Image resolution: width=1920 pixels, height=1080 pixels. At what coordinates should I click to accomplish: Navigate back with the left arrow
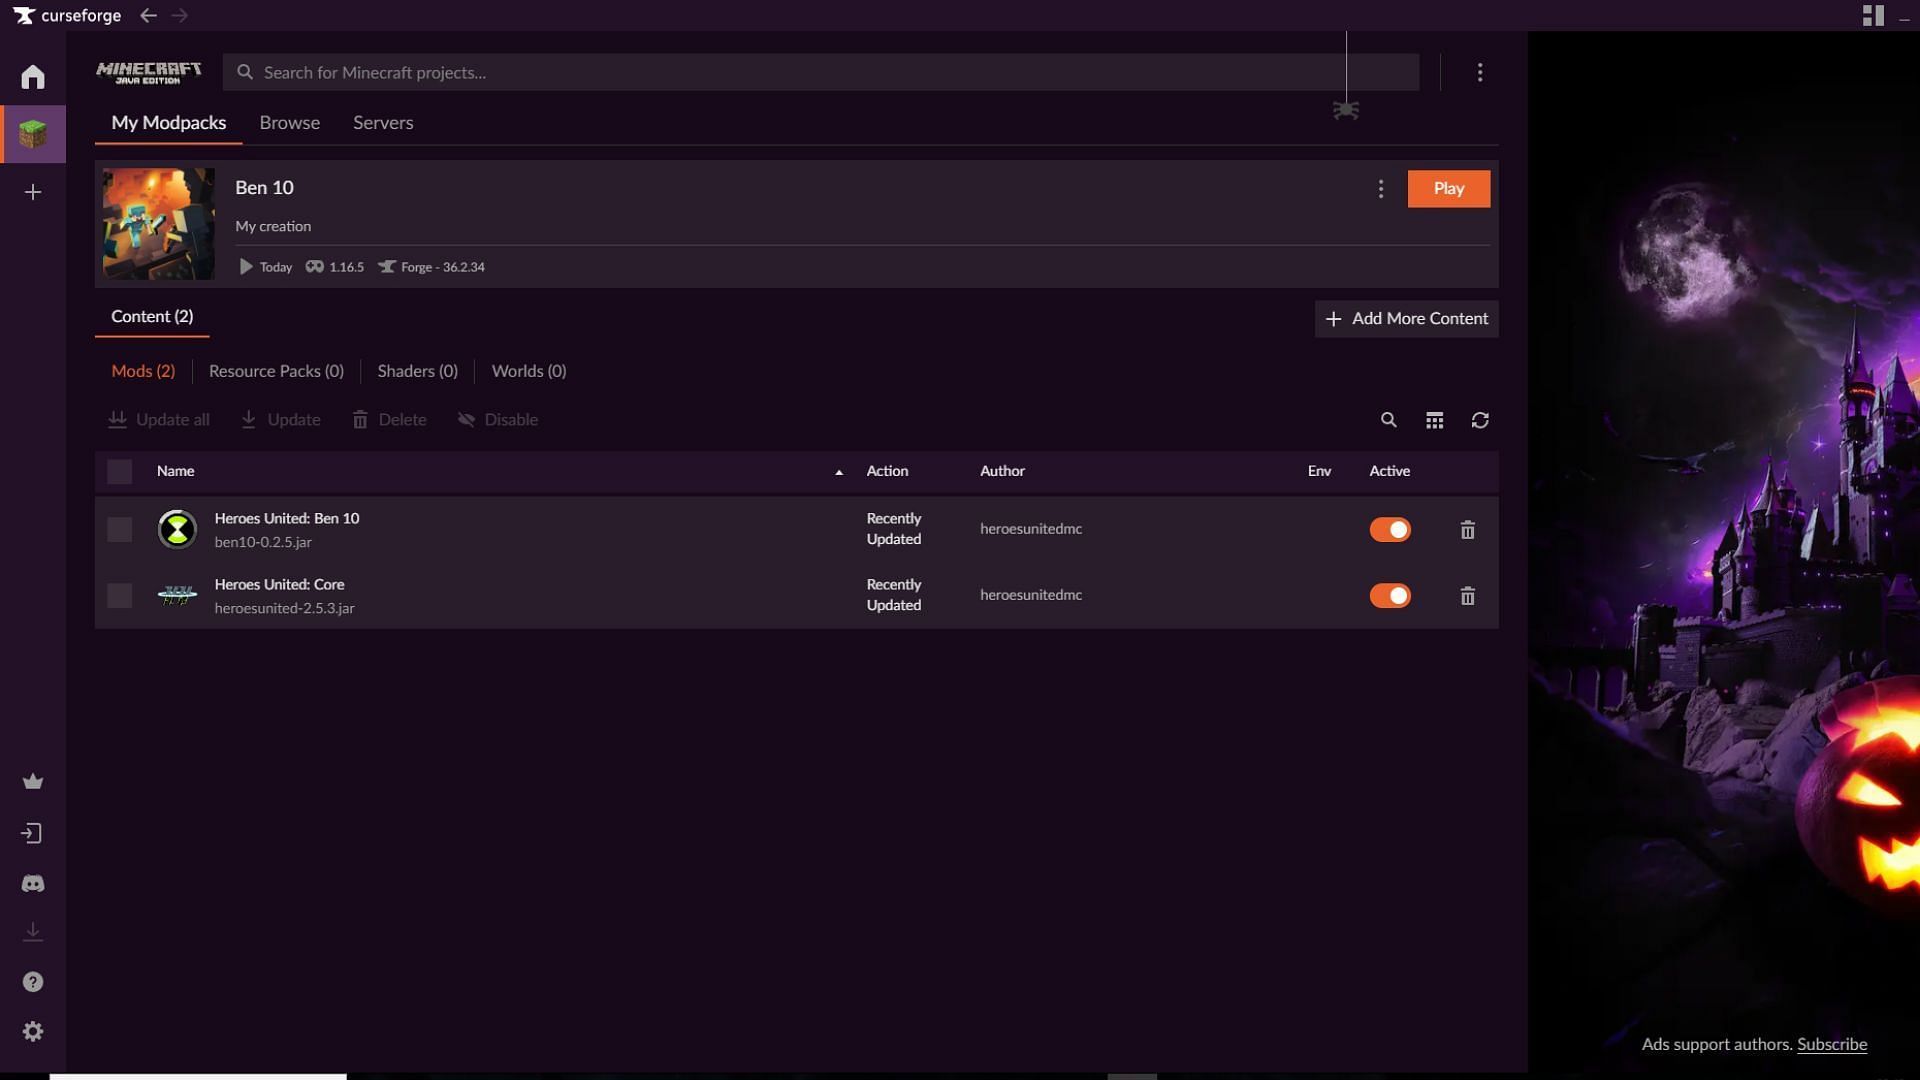pos(148,15)
